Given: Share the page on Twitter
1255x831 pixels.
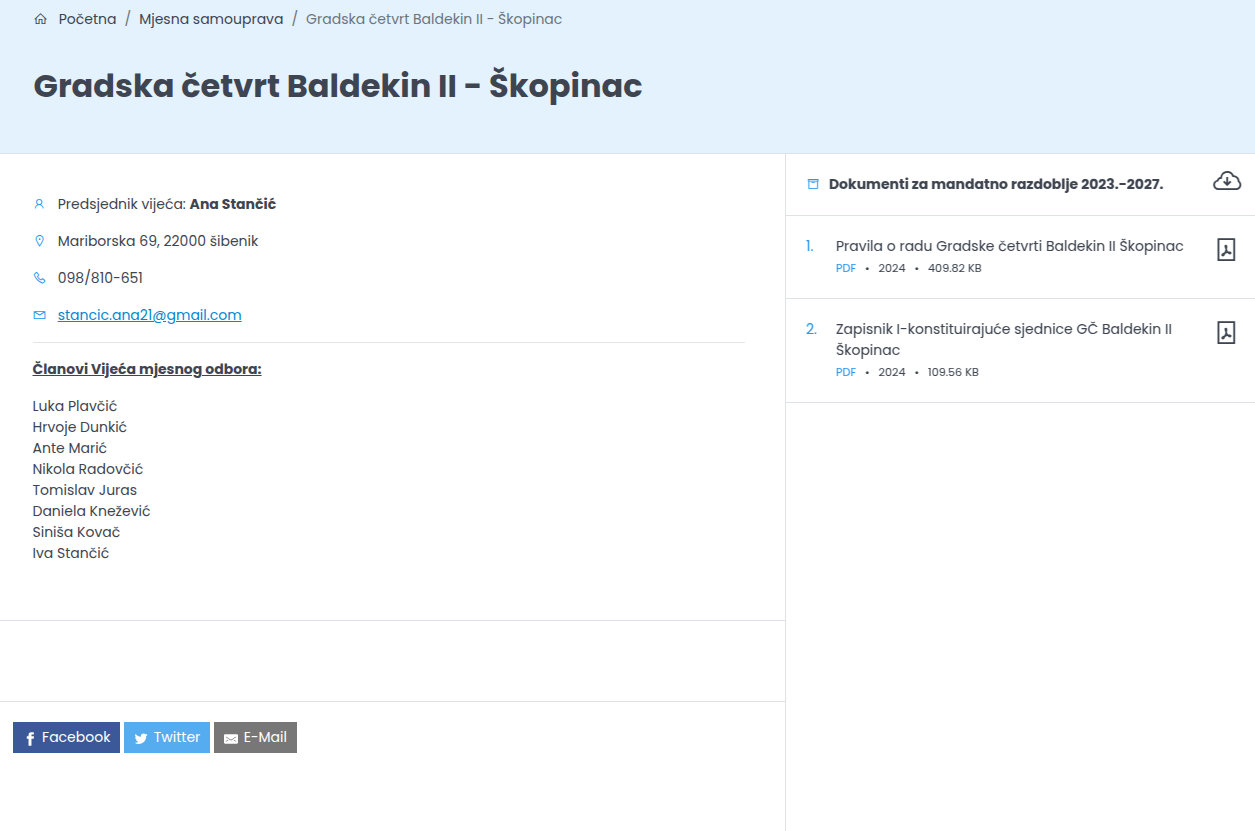Looking at the screenshot, I should coord(167,737).
